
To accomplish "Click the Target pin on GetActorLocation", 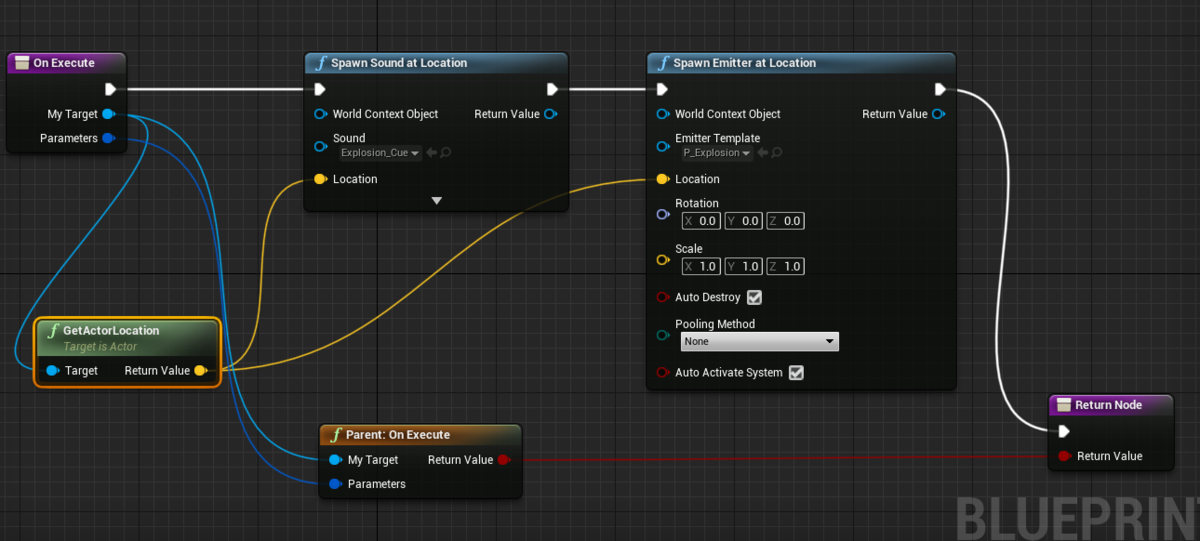I will click(52, 370).
